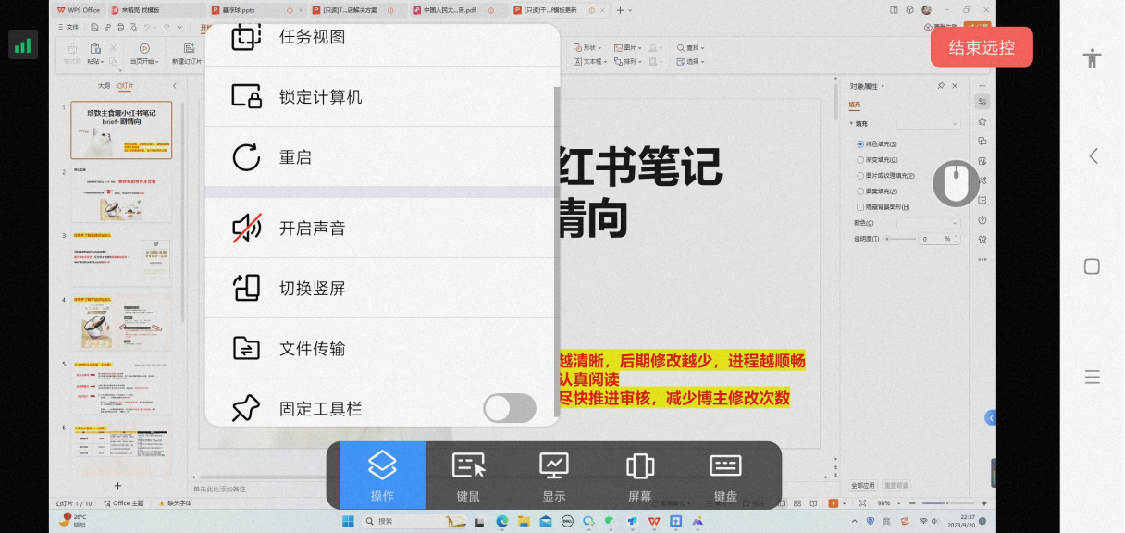Open 文件传输 file transfer
This screenshot has height=533, width=1125.
(382, 349)
